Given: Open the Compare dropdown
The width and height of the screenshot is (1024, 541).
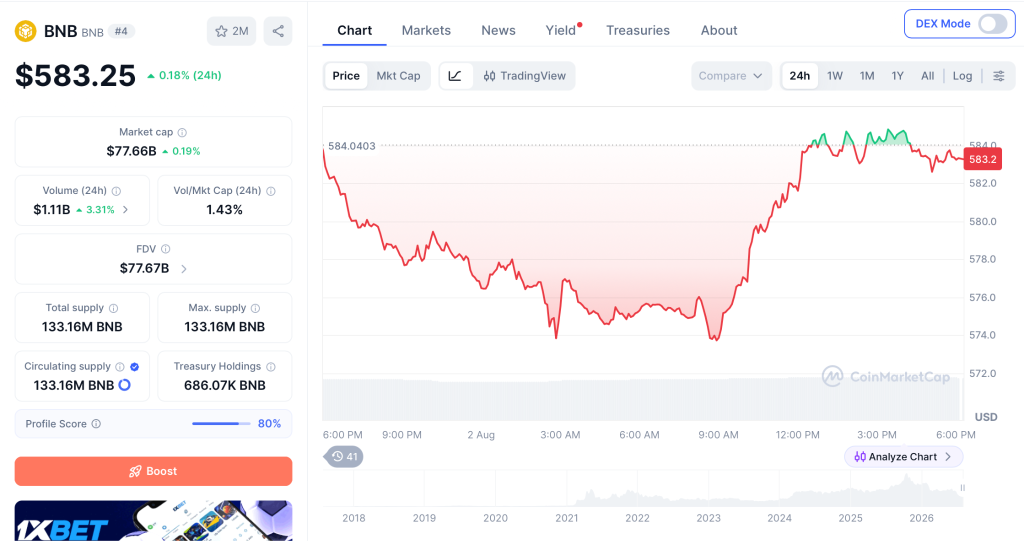Looking at the screenshot, I should point(731,76).
